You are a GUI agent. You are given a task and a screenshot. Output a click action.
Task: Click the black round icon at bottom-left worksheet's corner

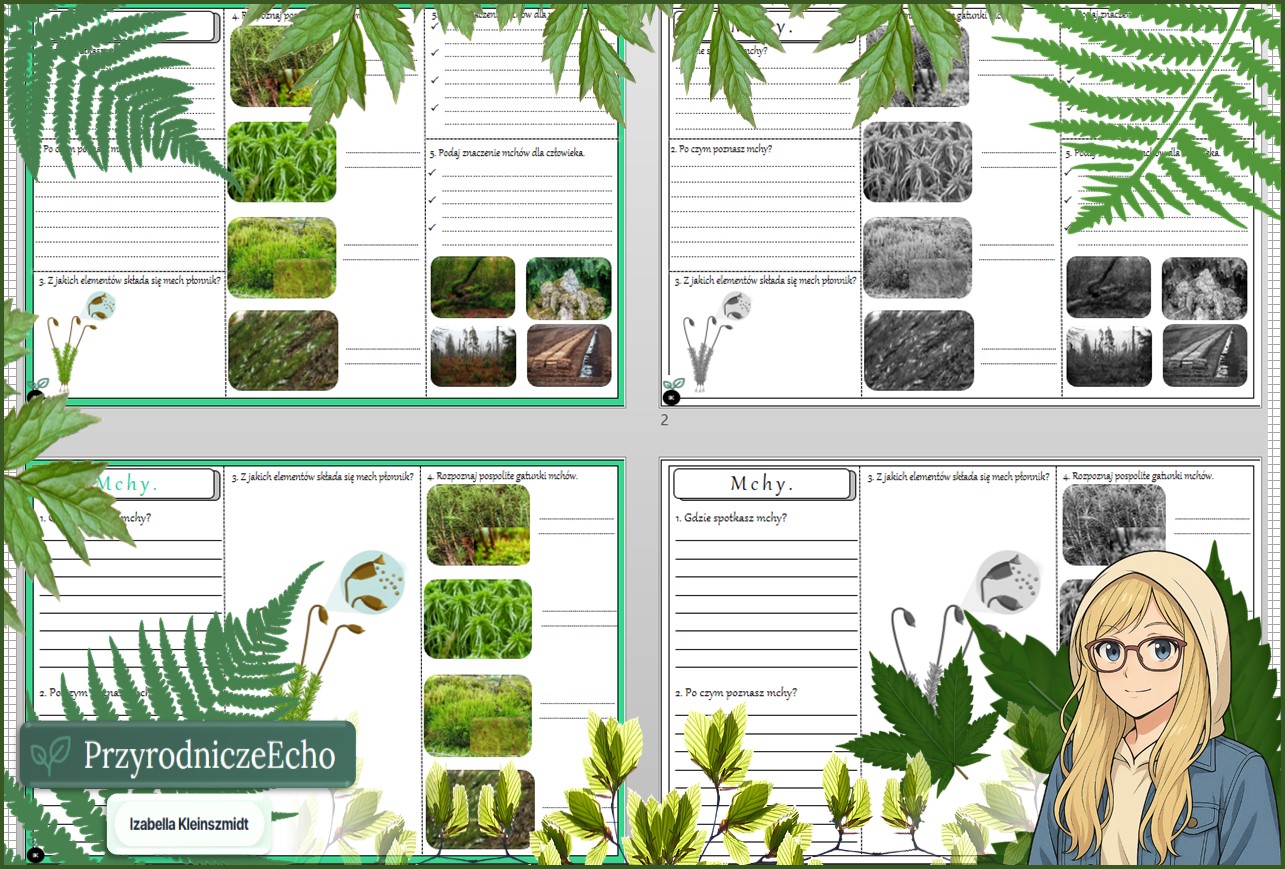click(x=36, y=855)
